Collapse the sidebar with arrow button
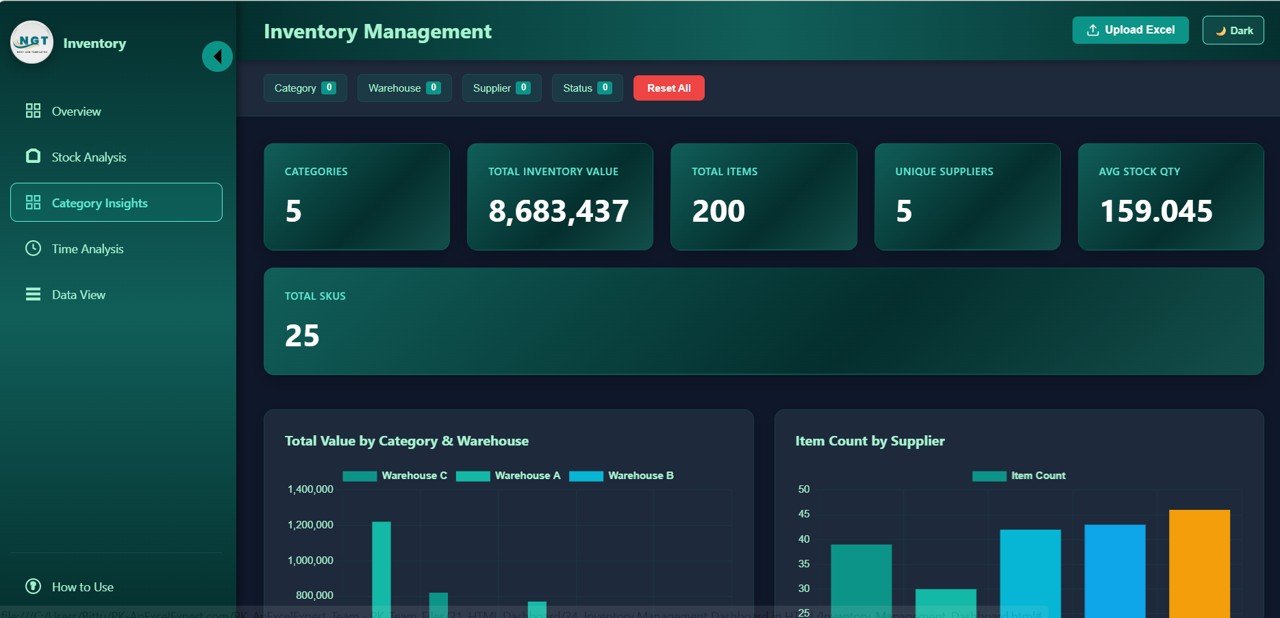Viewport: 1280px width, 618px height. click(217, 56)
